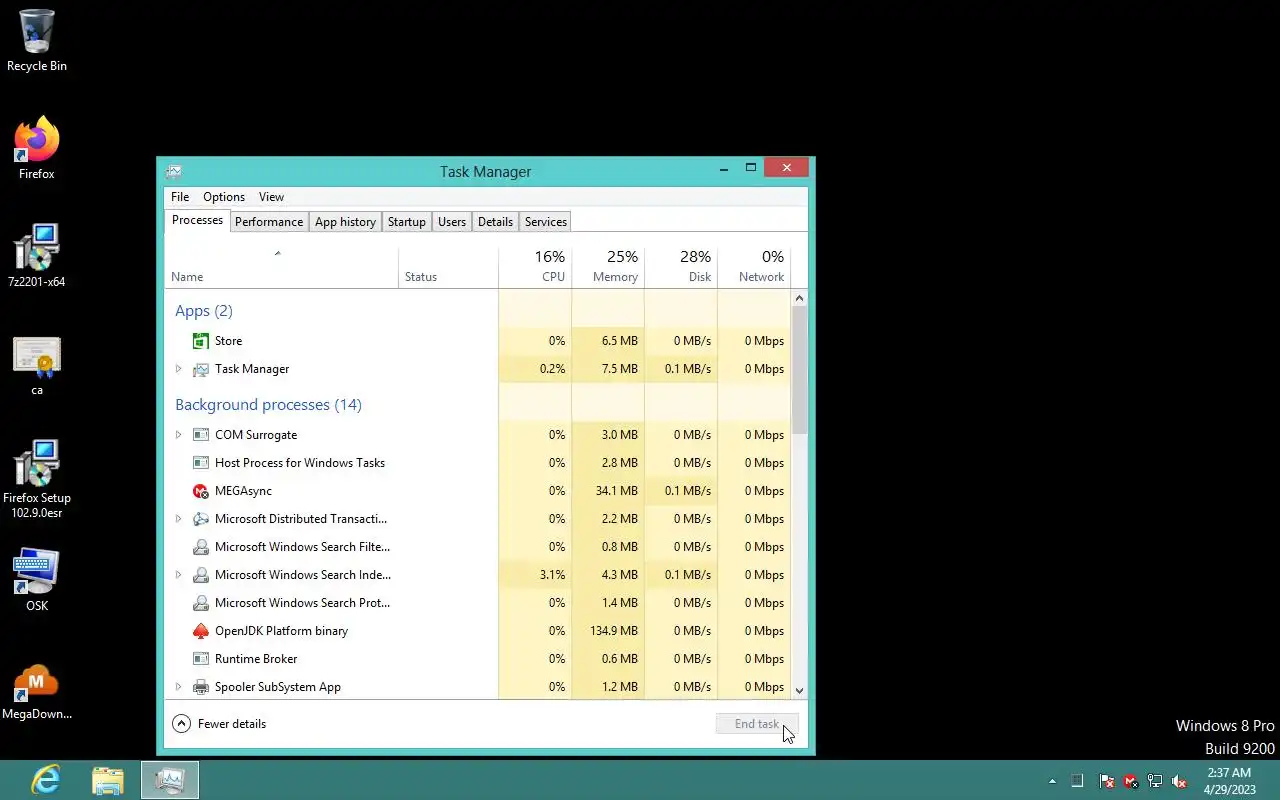Viewport: 1280px width, 800px height.
Task: Switch to the App history tab
Action: click(x=345, y=222)
